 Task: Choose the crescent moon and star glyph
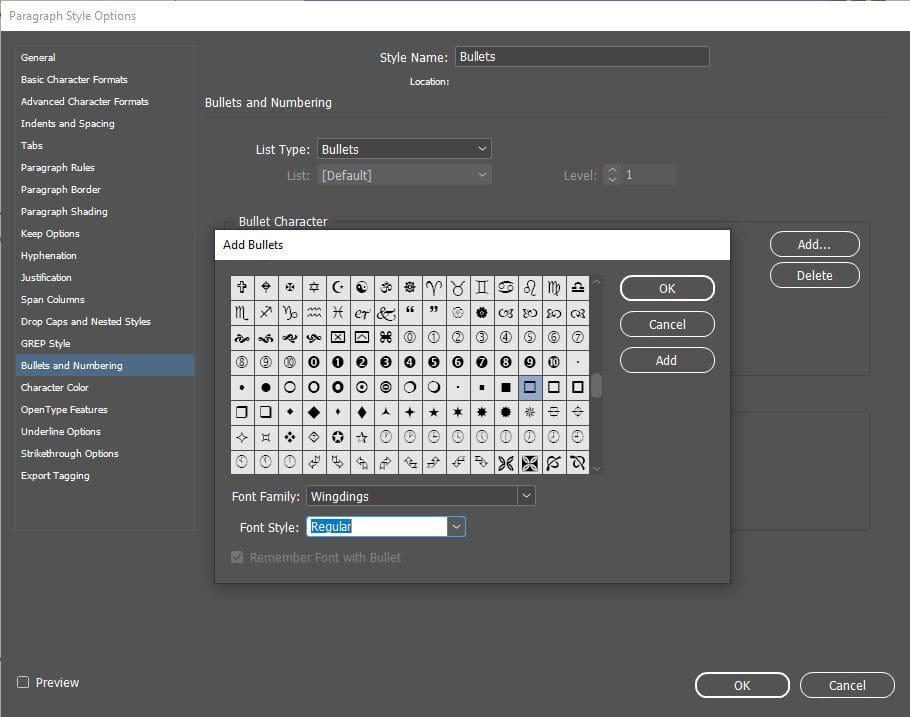[338, 287]
